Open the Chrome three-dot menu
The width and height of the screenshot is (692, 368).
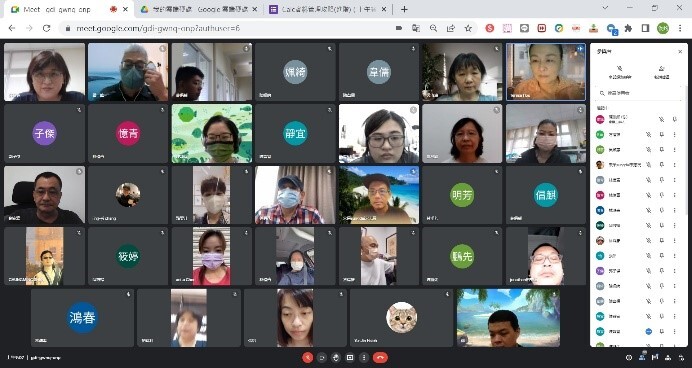(x=681, y=28)
